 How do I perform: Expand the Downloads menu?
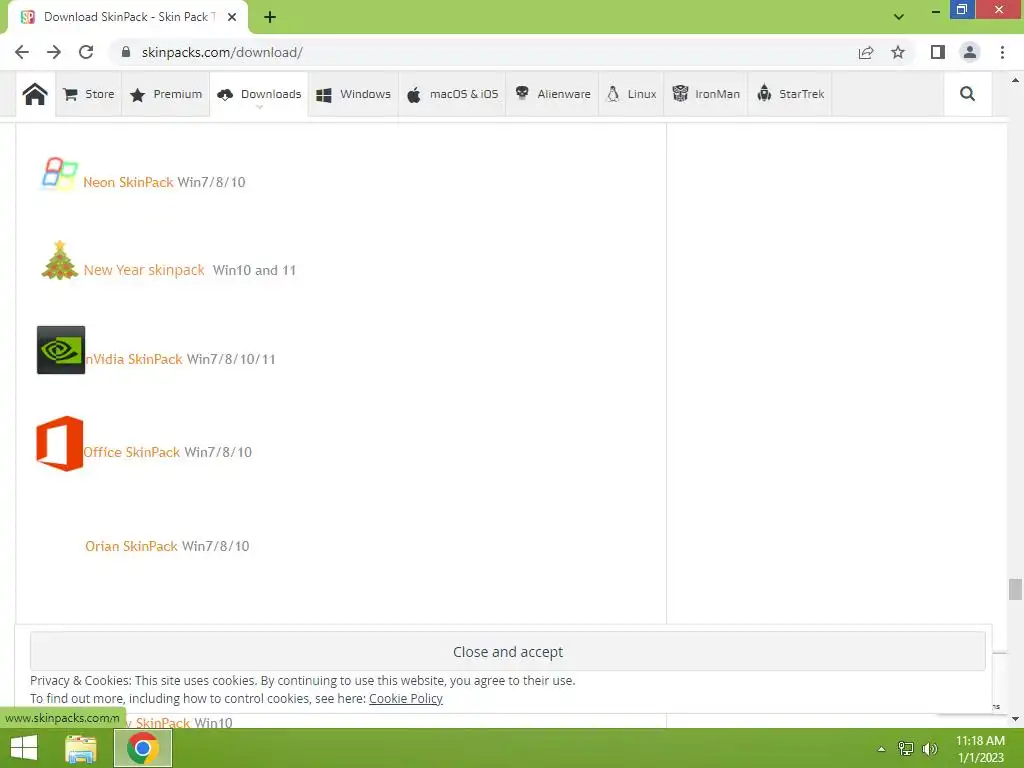coord(259,94)
